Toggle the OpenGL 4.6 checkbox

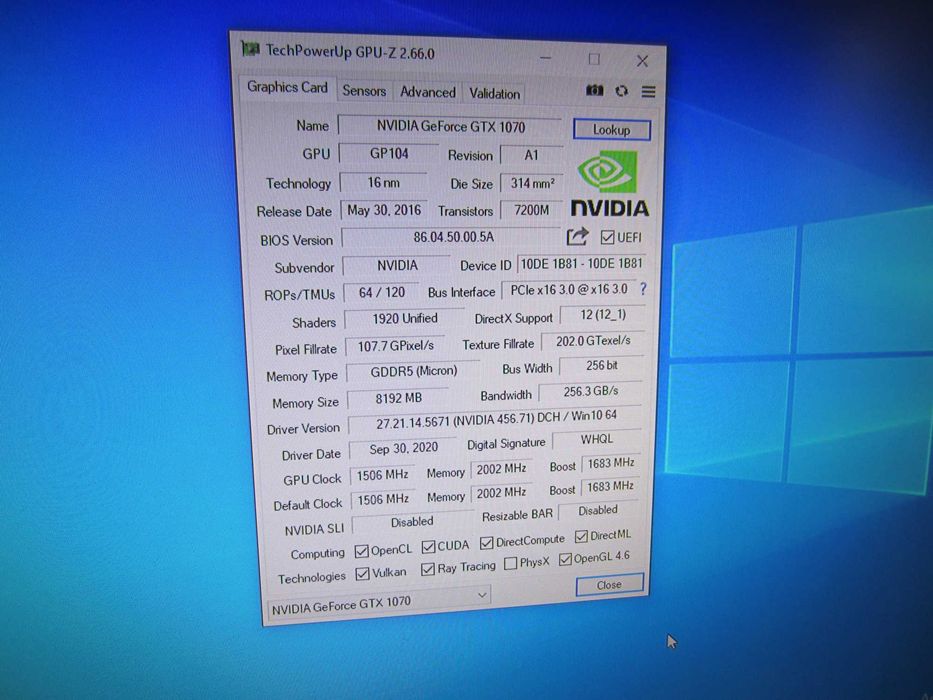coord(565,559)
